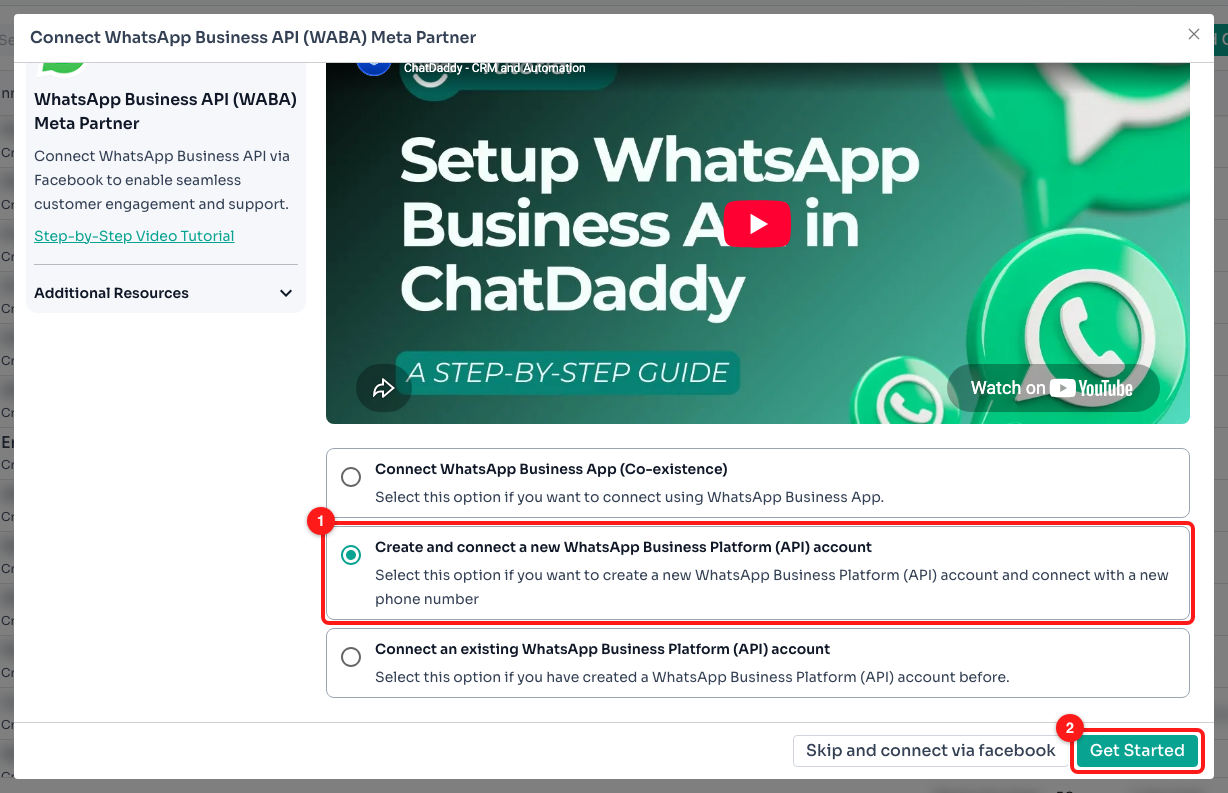Open the Step-by-Step Video Tutorial link
The height and width of the screenshot is (793, 1228).
pos(134,236)
